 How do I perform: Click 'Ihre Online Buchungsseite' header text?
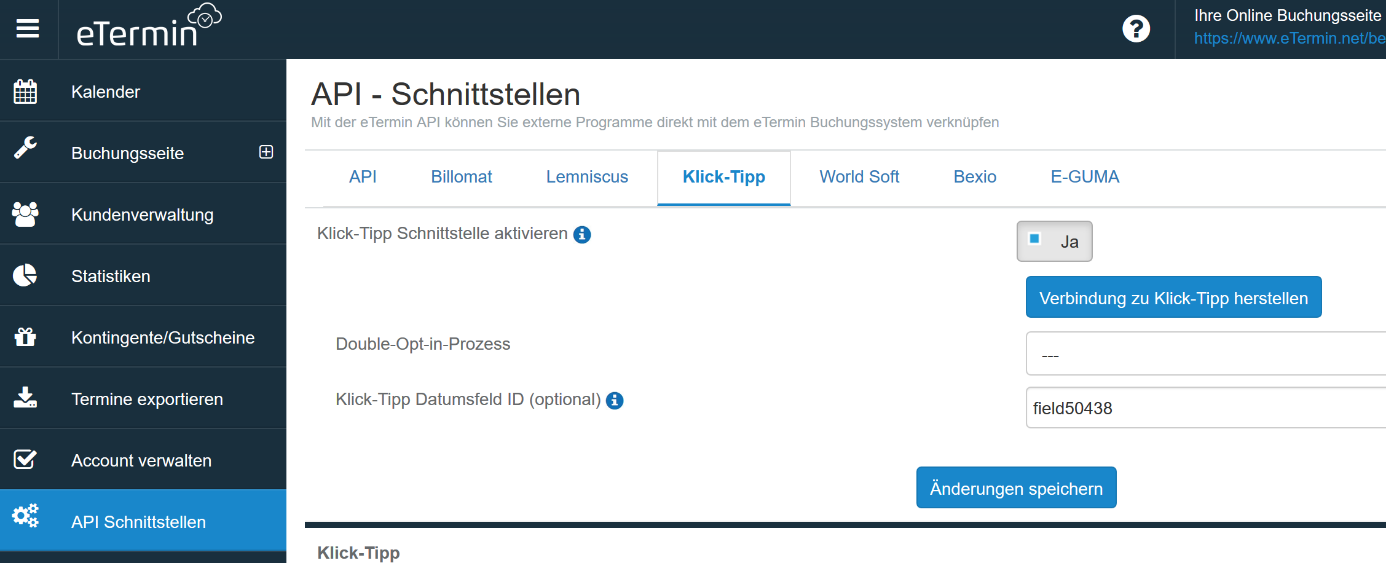pyautogui.click(x=1288, y=15)
